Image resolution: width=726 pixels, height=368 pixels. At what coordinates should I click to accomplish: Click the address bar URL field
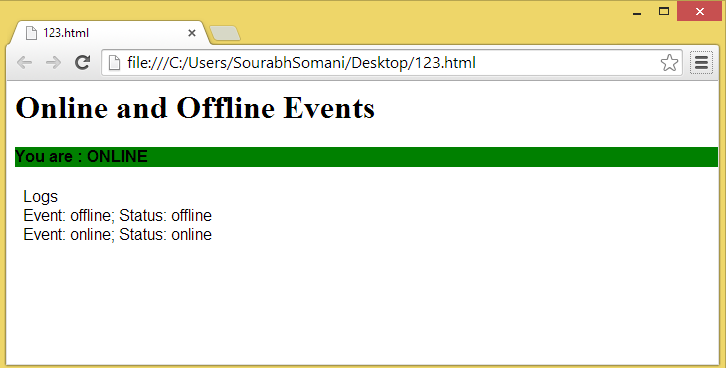coord(391,62)
